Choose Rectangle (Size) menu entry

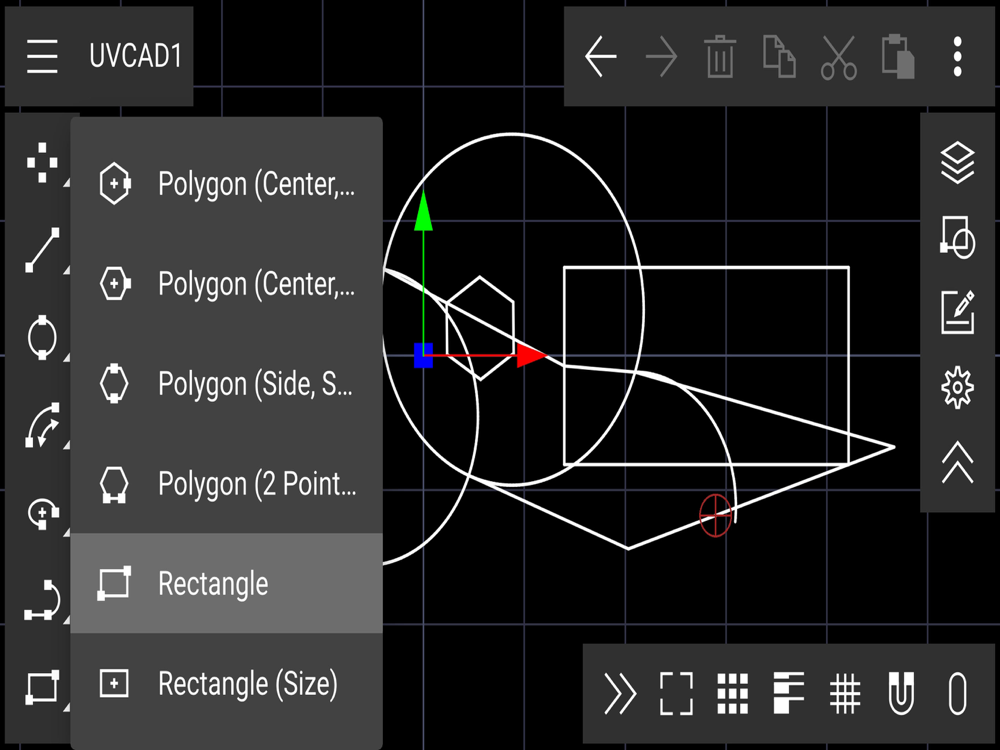[x=226, y=684]
